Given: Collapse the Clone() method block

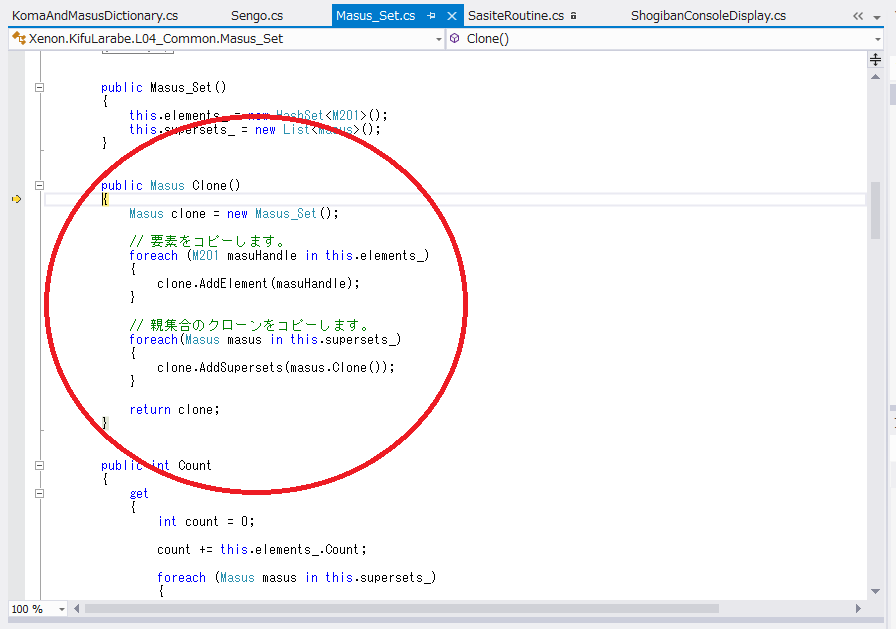Looking at the screenshot, I should coord(39,185).
